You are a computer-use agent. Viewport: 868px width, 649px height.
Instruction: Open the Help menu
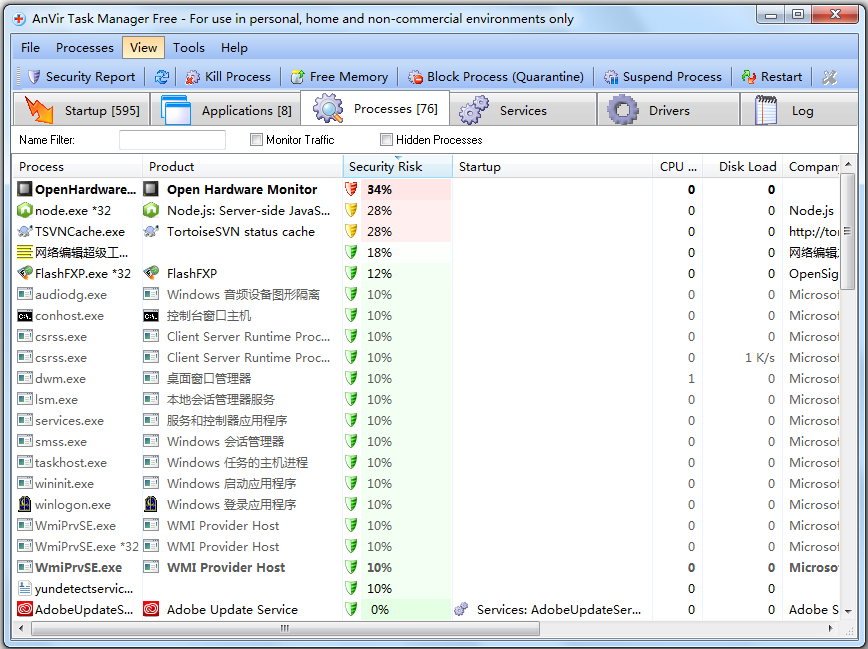[x=234, y=48]
